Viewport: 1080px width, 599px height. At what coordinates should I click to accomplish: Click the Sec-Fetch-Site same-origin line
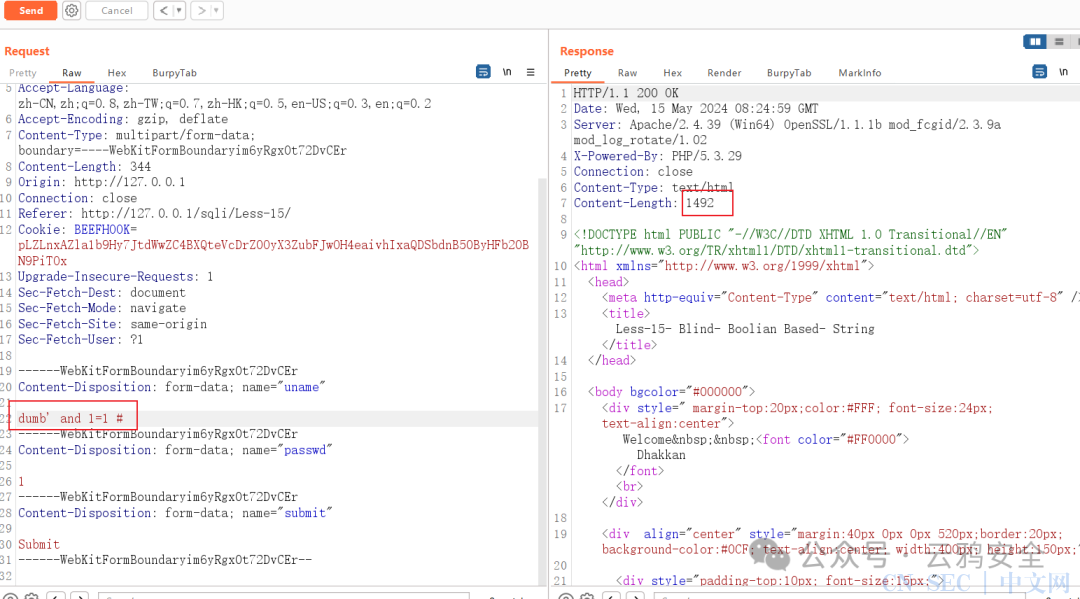(x=112, y=324)
